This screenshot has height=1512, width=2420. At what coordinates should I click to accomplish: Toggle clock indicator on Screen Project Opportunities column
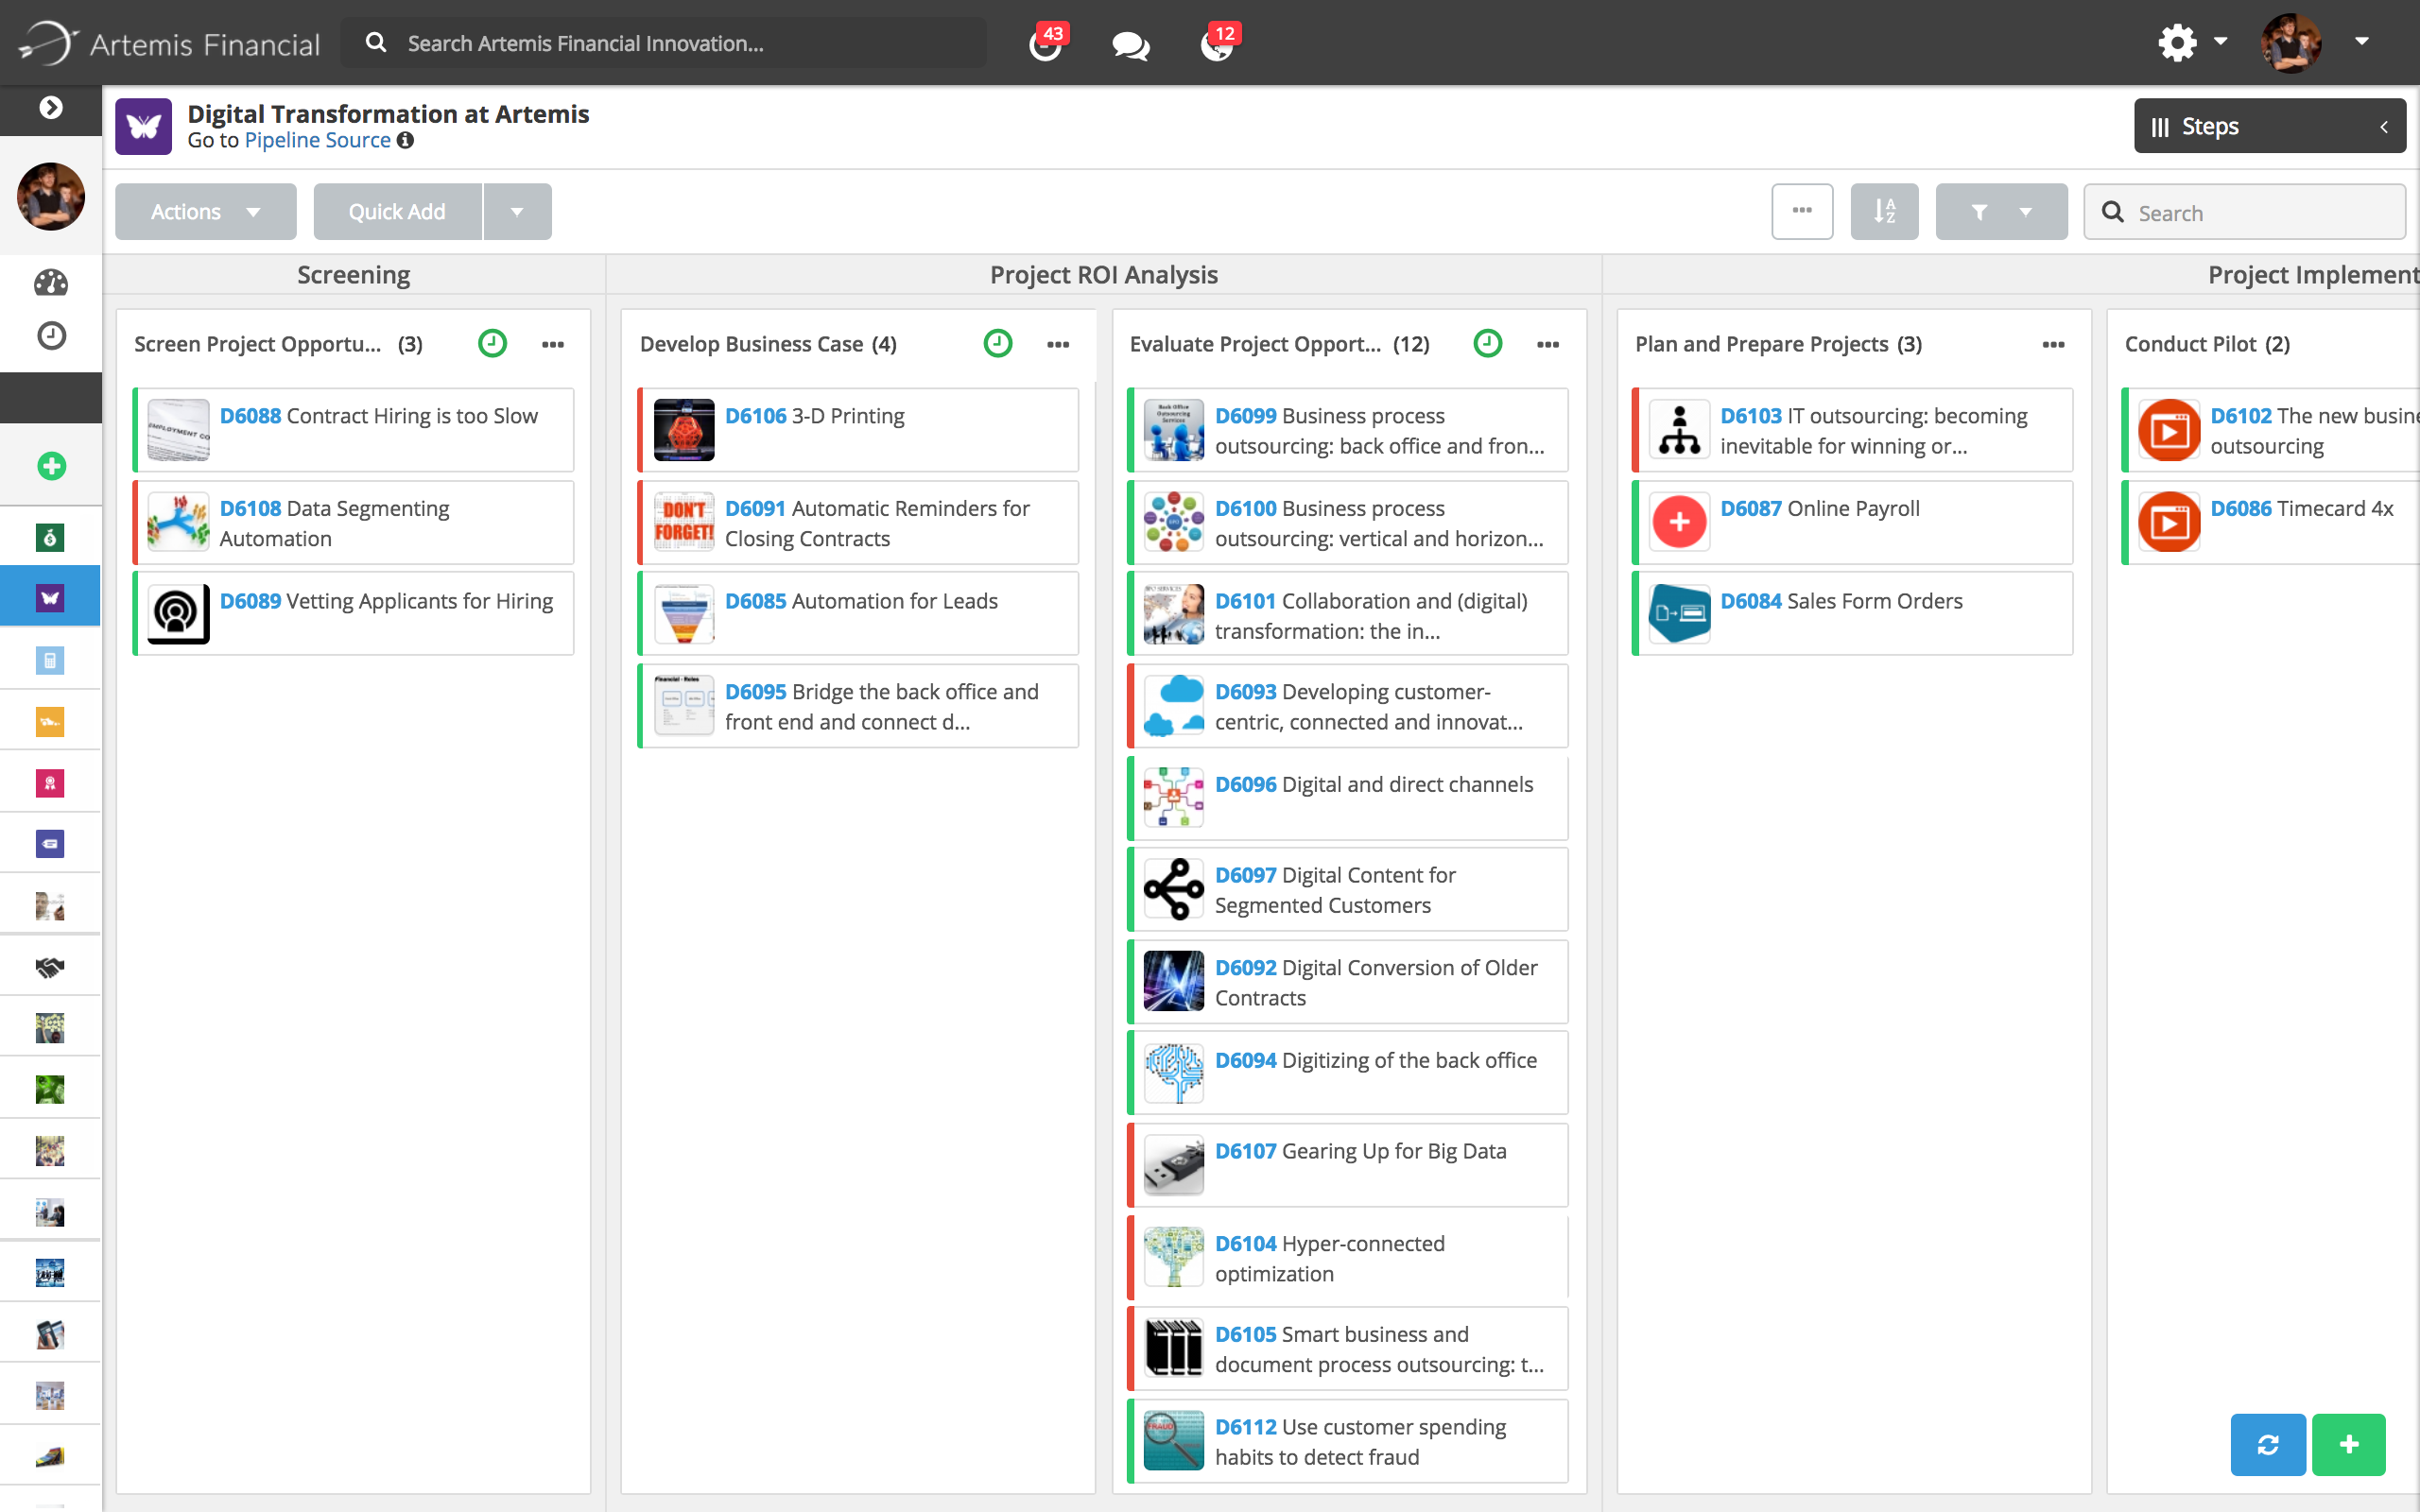[x=492, y=343]
